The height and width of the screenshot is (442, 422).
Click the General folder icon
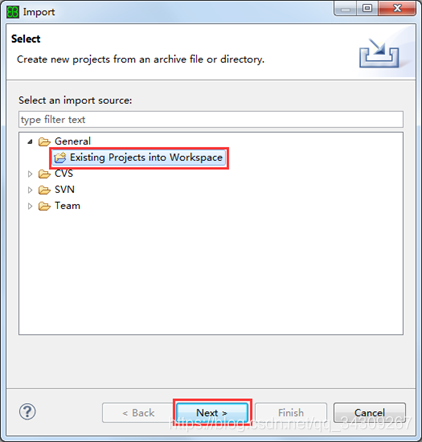[44, 142]
